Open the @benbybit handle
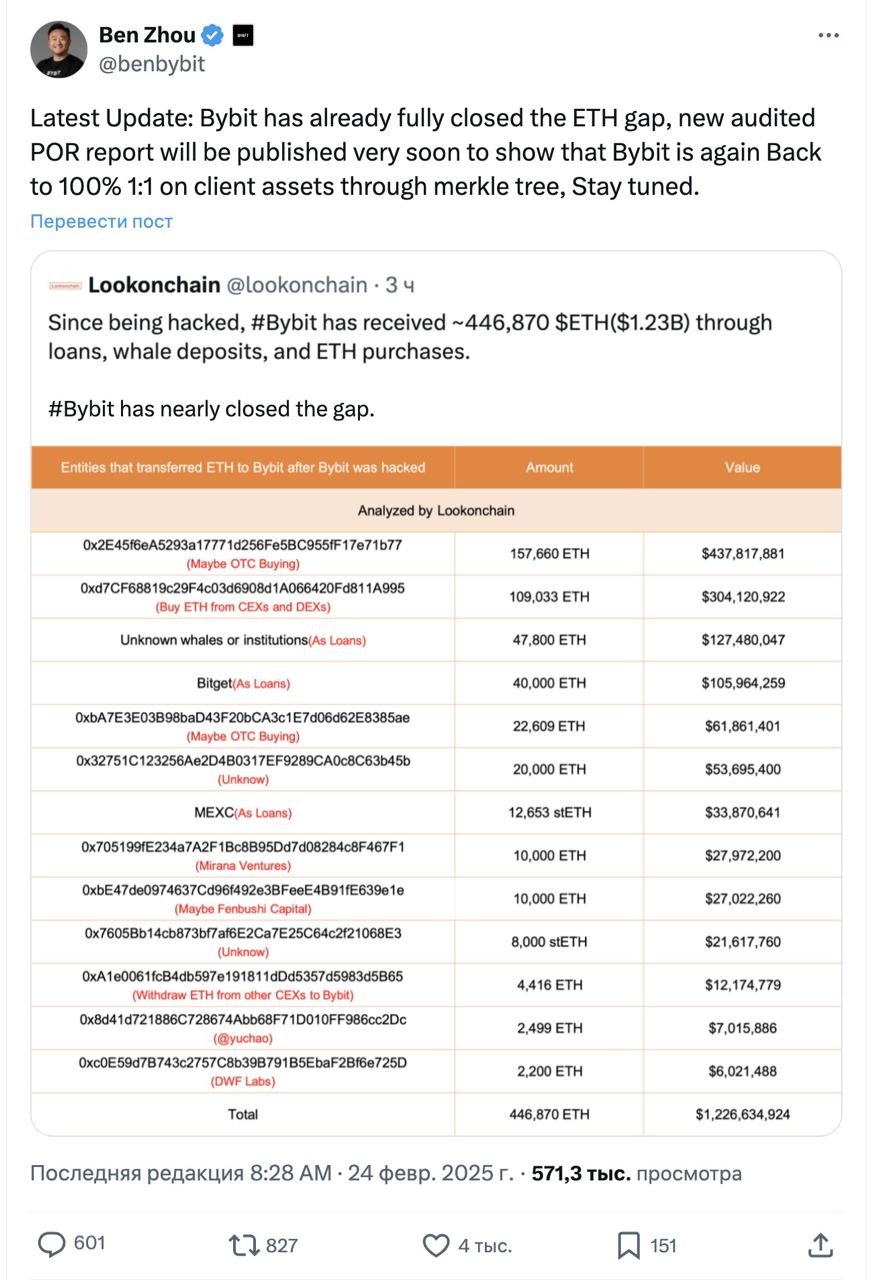Image resolution: width=873 pixels, height=1280 pixels. point(152,64)
